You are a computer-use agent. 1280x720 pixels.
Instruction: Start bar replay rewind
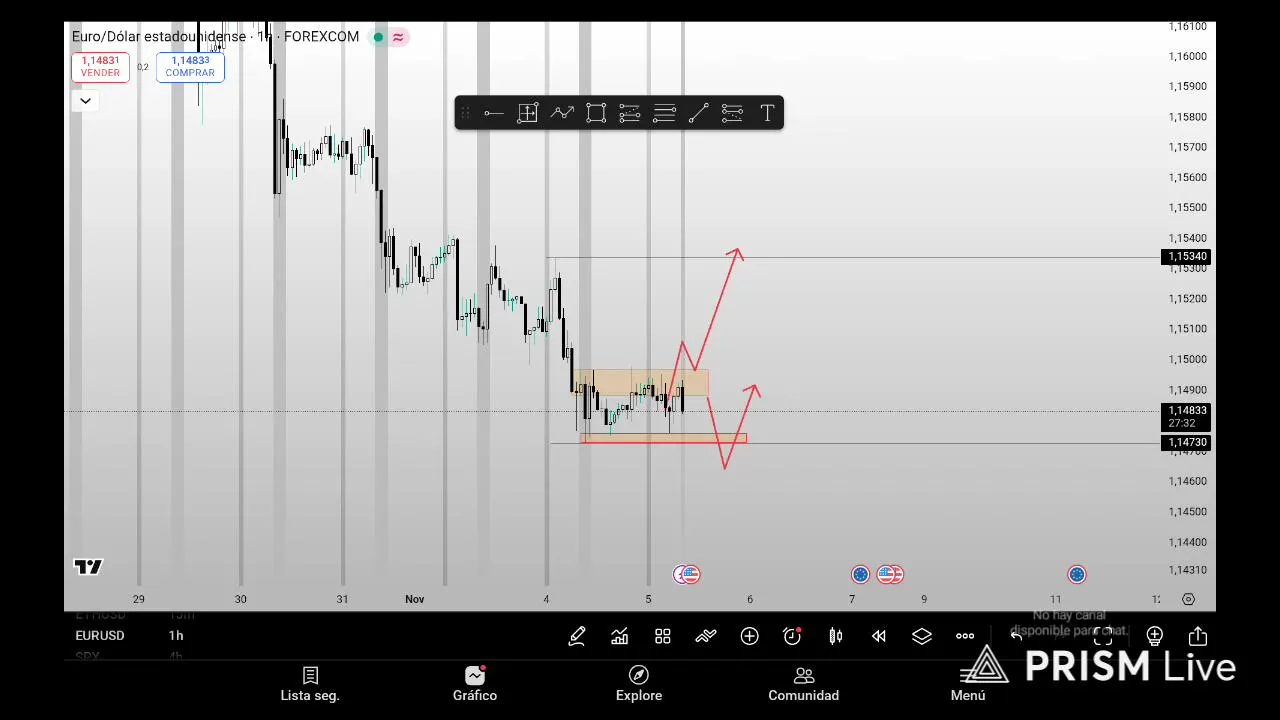[x=879, y=636]
